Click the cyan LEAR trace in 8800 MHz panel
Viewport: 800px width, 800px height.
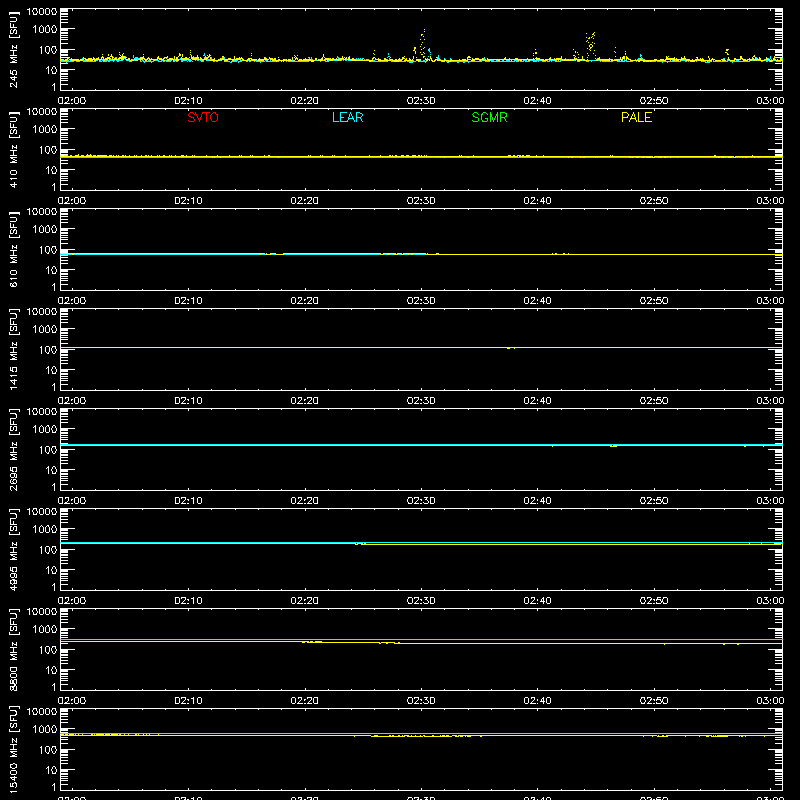421,639
